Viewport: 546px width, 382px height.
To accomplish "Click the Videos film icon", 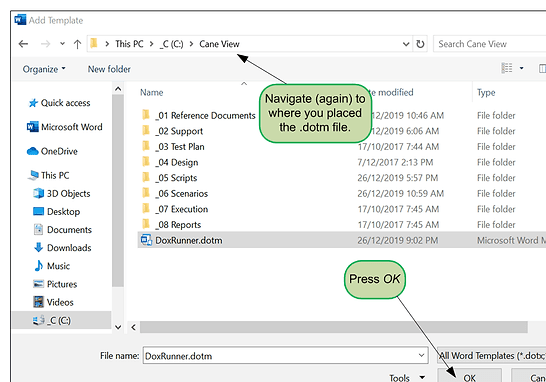I will click(38, 302).
